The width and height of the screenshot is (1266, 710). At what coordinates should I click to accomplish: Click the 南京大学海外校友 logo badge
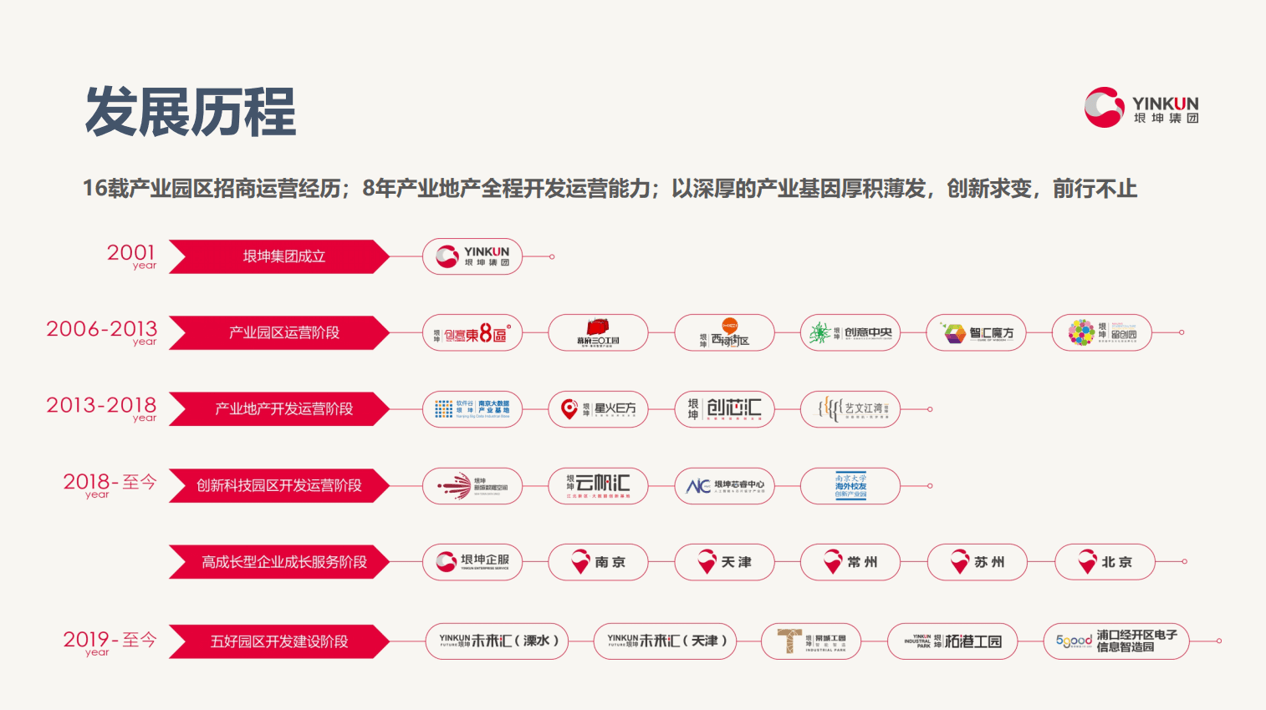tap(850, 486)
